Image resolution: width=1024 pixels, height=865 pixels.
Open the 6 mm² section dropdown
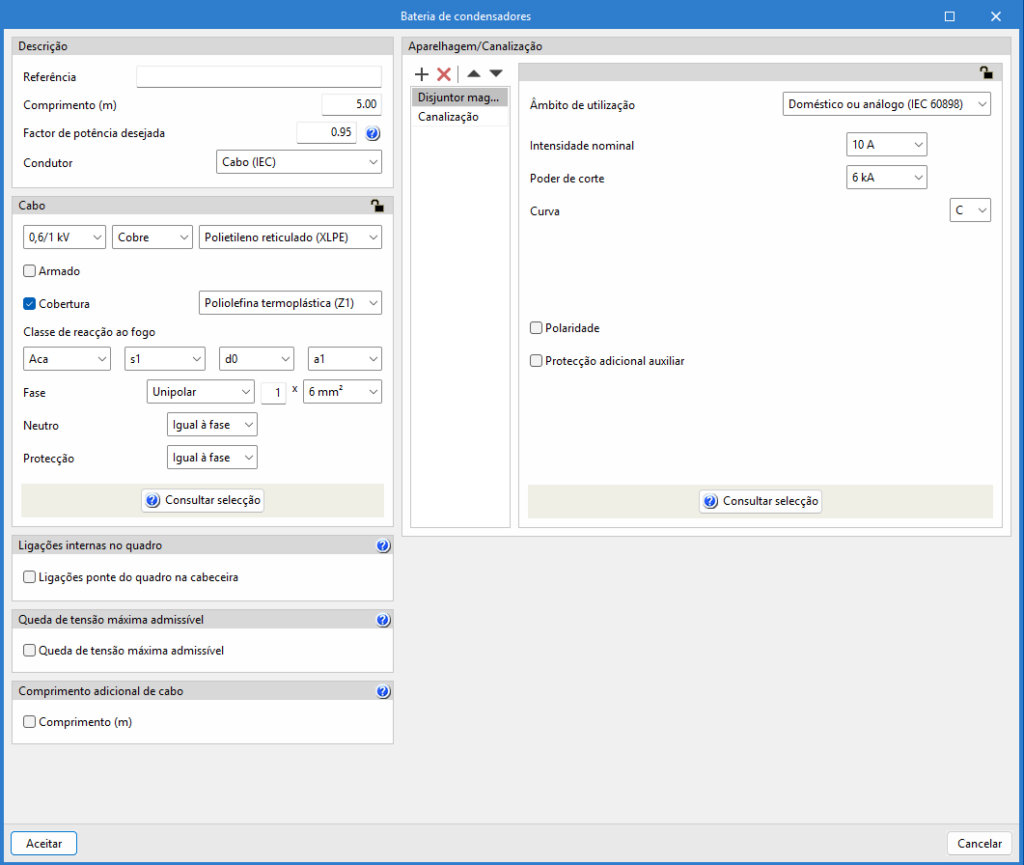(343, 392)
